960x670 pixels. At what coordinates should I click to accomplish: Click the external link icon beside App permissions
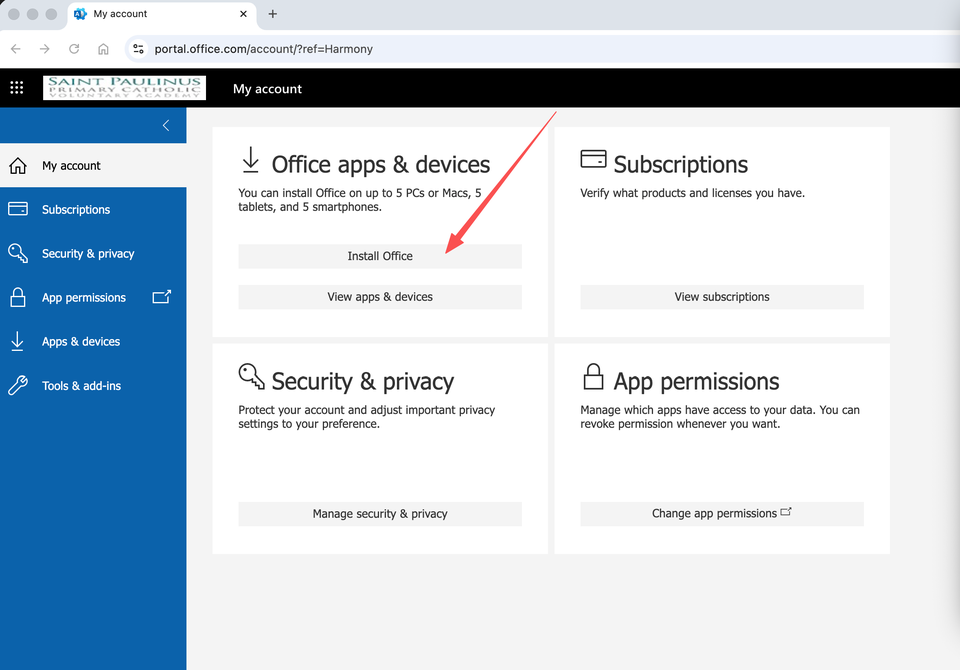161,297
